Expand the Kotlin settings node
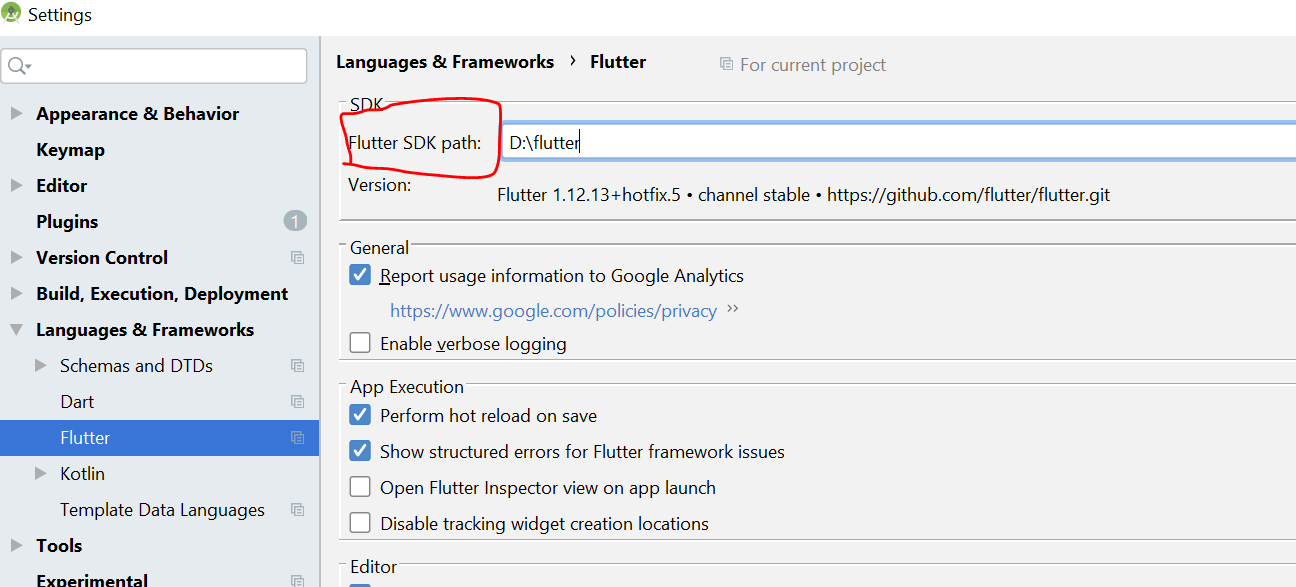Image resolution: width=1296 pixels, height=587 pixels. (x=40, y=473)
